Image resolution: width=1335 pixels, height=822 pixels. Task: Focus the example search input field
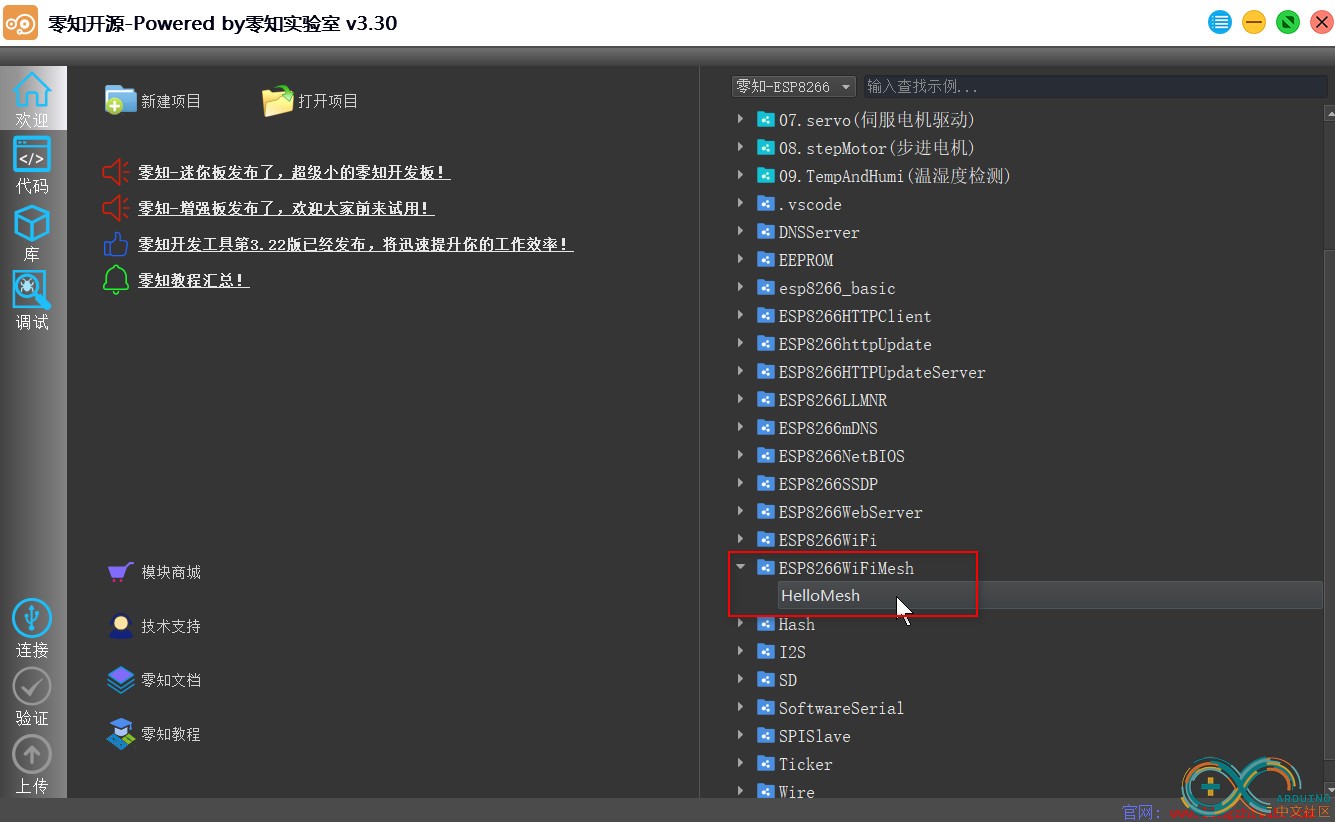[x=1095, y=87]
